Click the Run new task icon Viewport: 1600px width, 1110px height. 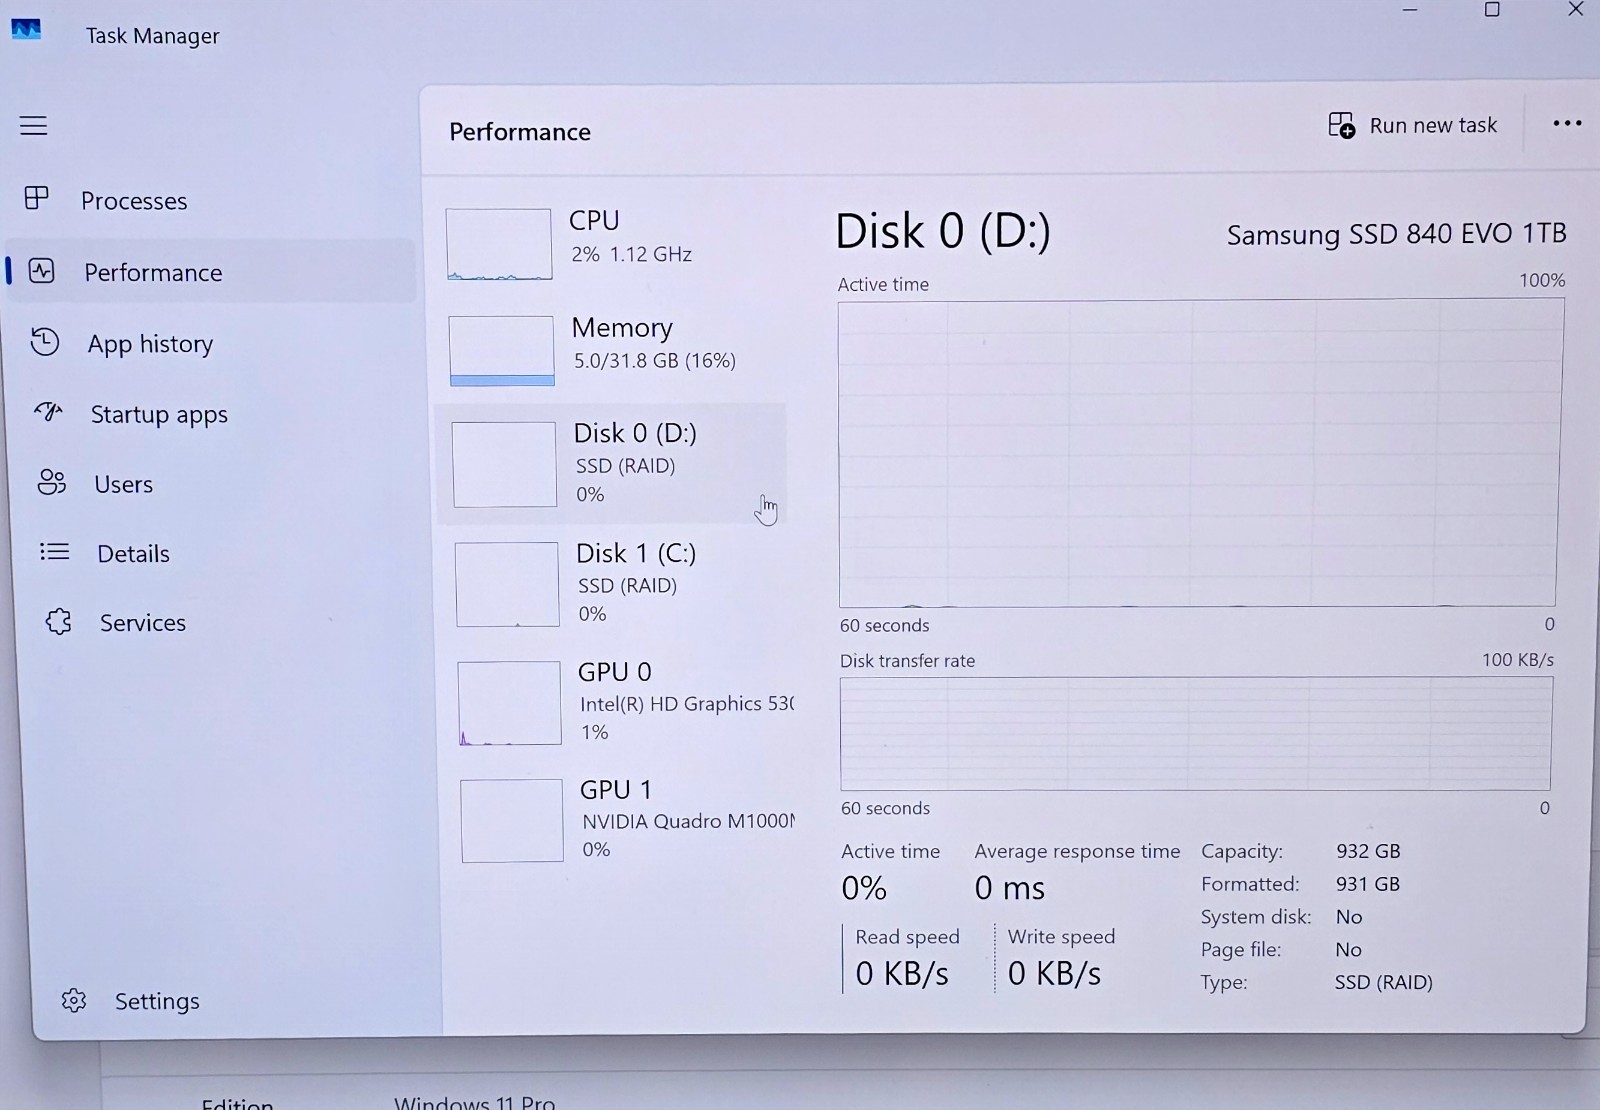tap(1341, 125)
